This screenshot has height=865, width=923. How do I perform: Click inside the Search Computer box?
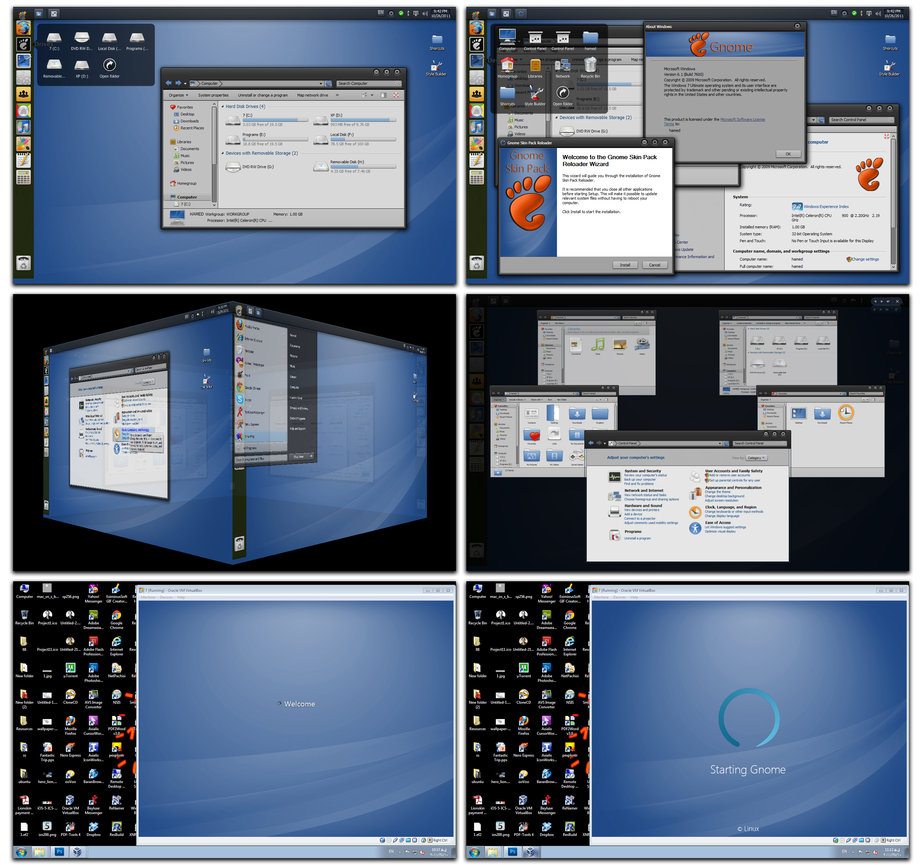(368, 83)
